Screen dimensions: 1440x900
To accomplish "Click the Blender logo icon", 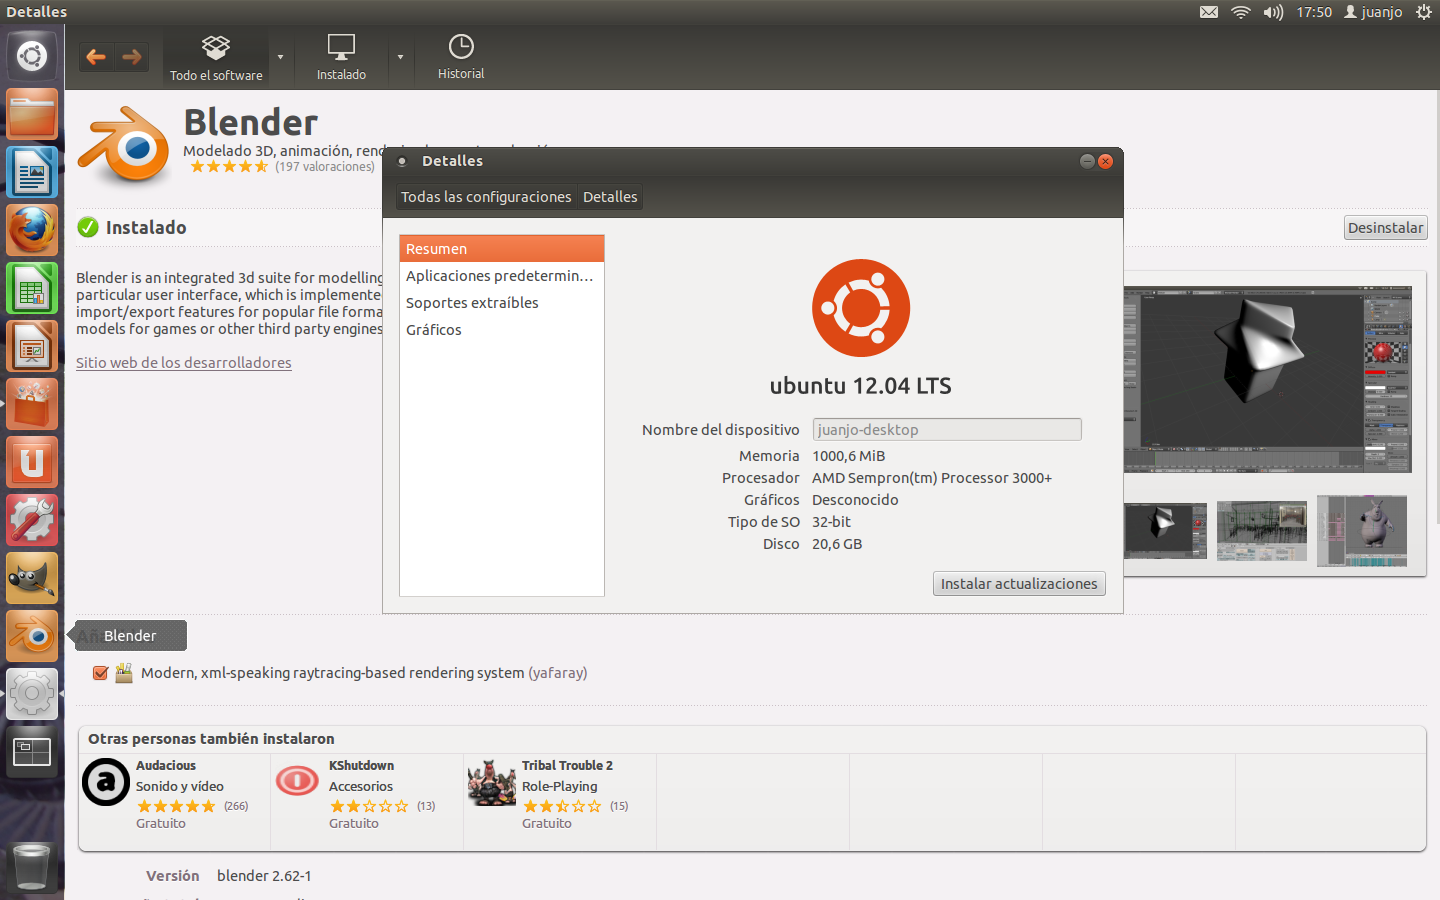I will click(125, 145).
